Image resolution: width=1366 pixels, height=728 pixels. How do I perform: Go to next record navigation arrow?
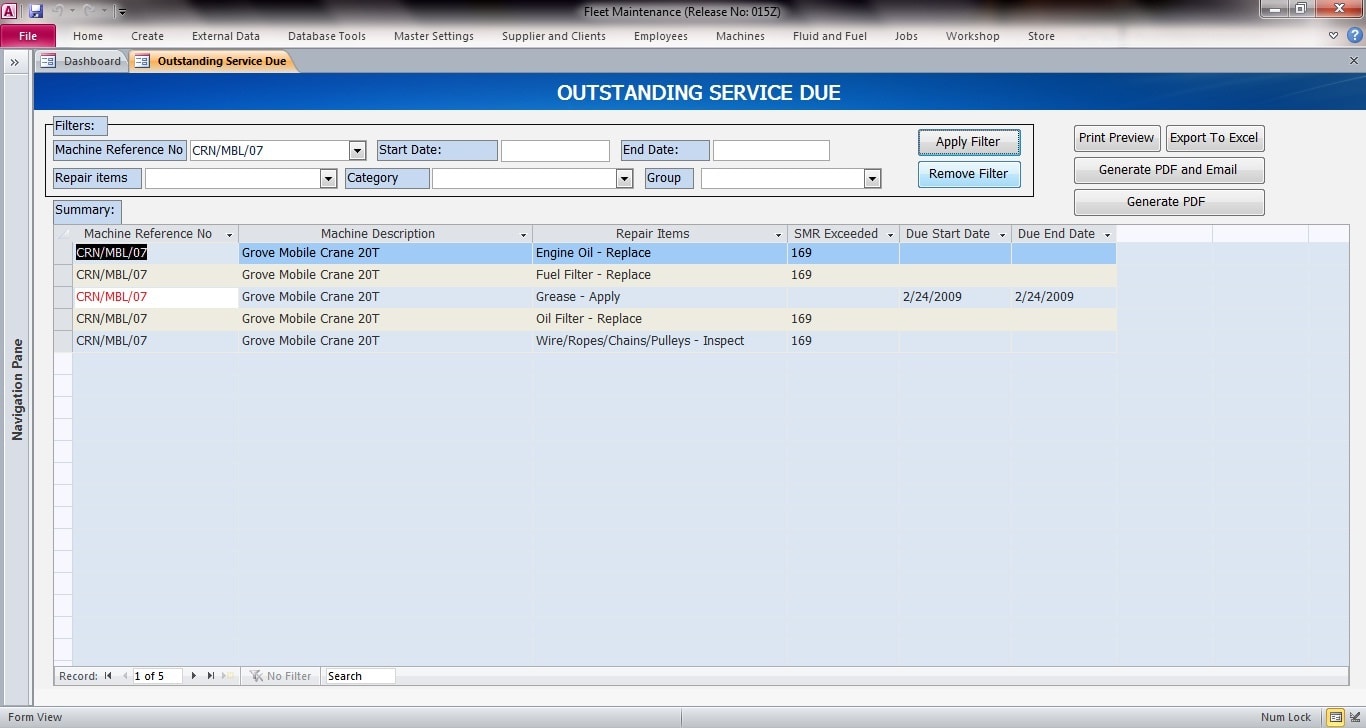194,676
